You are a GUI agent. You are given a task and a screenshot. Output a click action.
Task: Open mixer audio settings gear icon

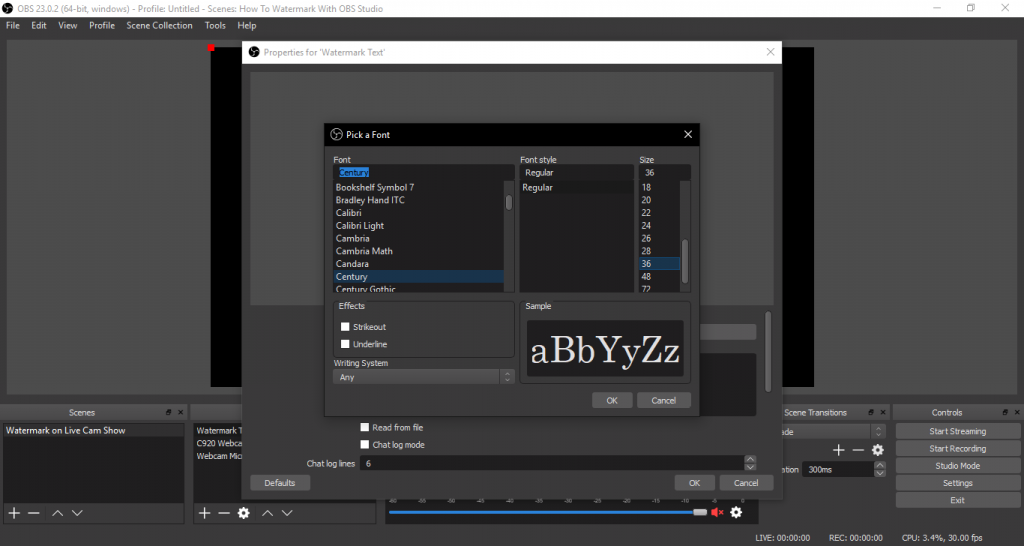pos(736,512)
